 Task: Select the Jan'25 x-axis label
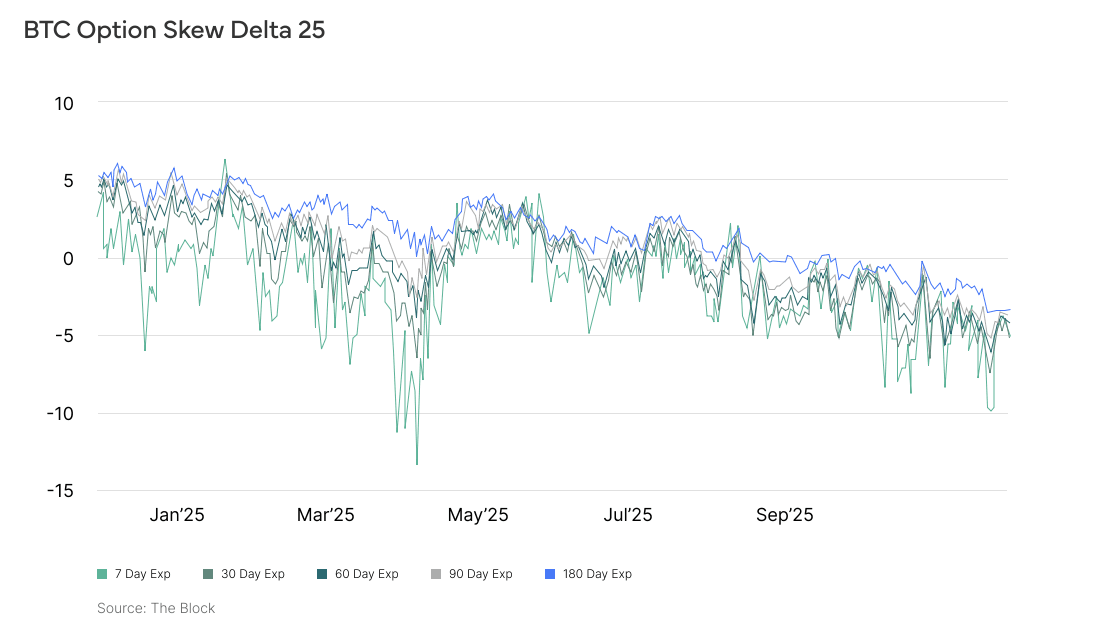coord(177,516)
